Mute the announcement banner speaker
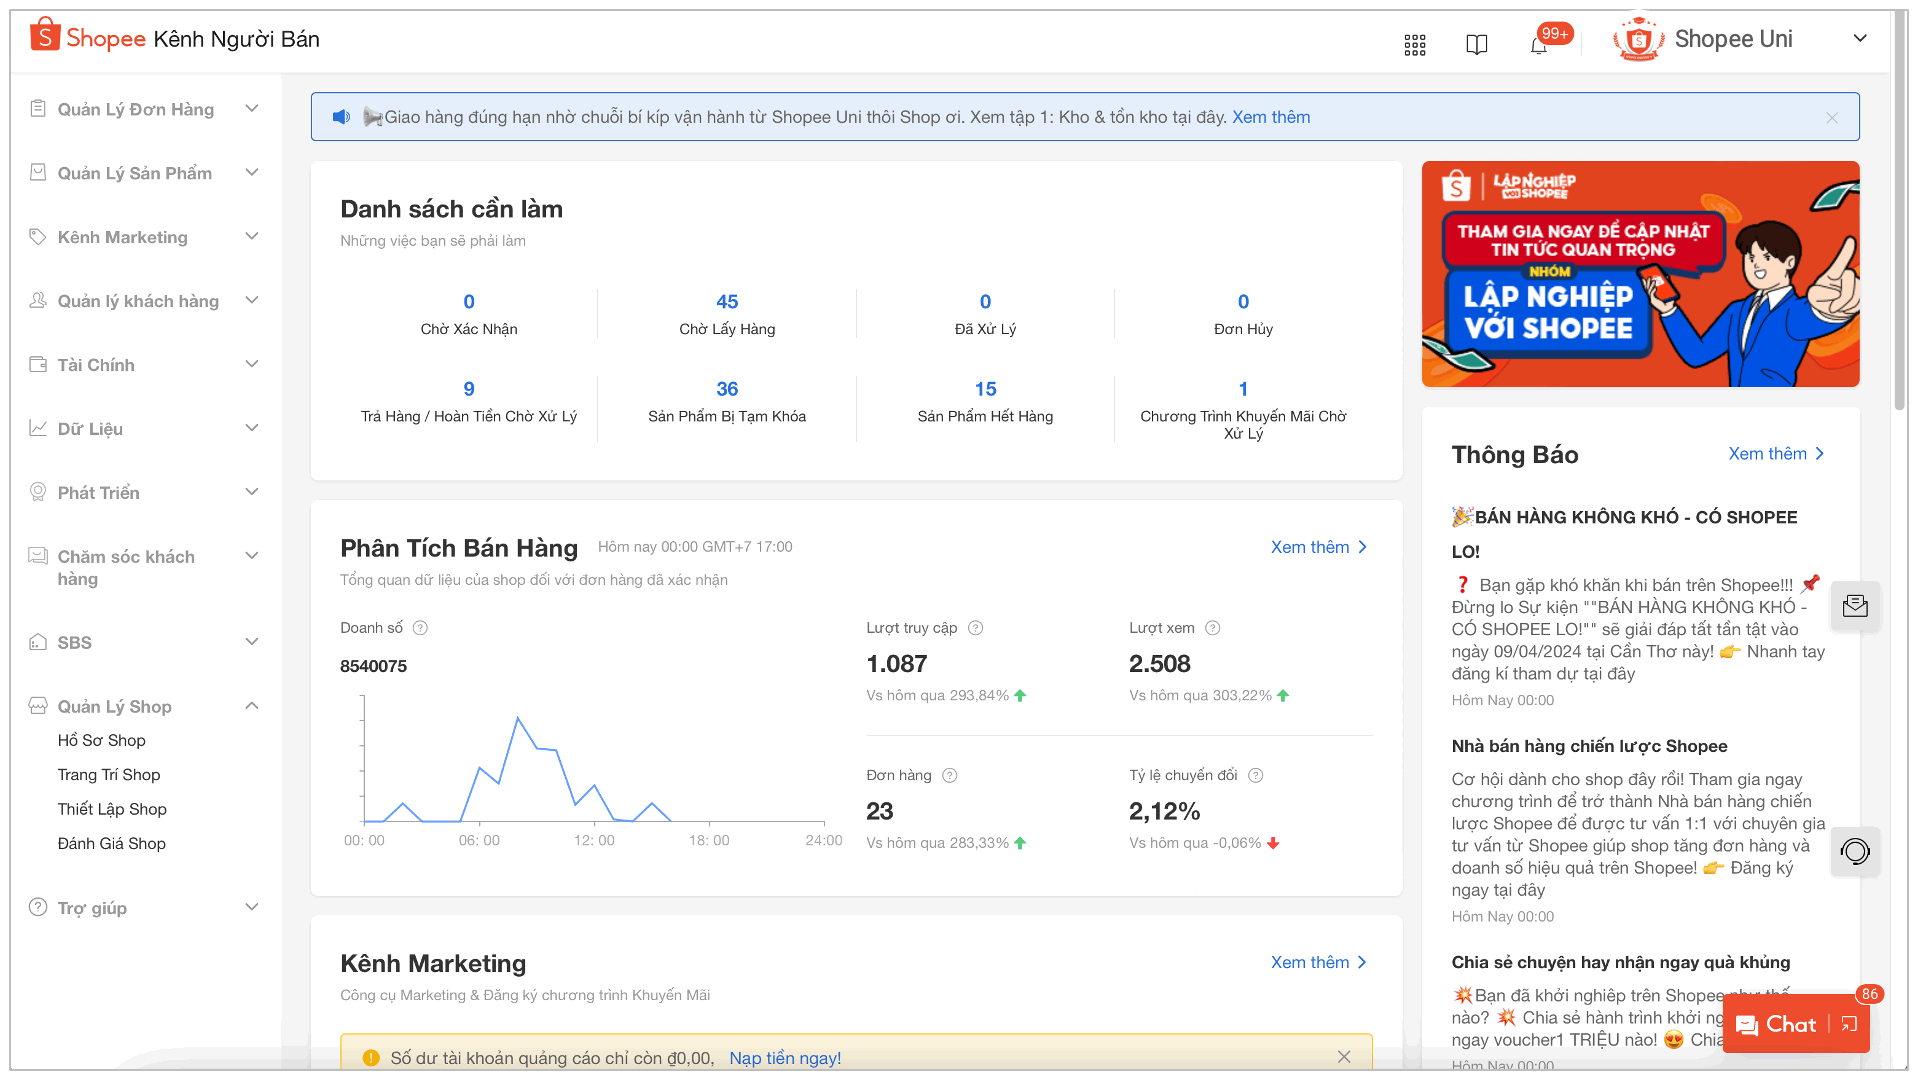Viewport: 1918px width, 1080px height. pos(341,116)
